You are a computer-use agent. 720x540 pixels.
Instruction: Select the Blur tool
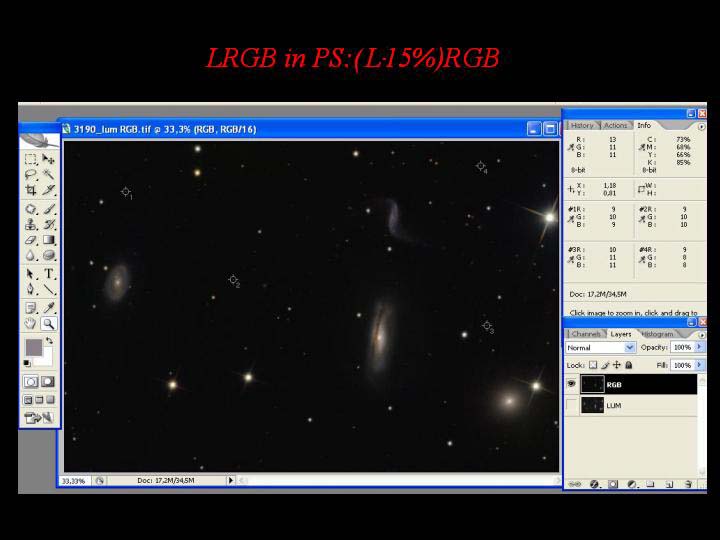pos(31,255)
